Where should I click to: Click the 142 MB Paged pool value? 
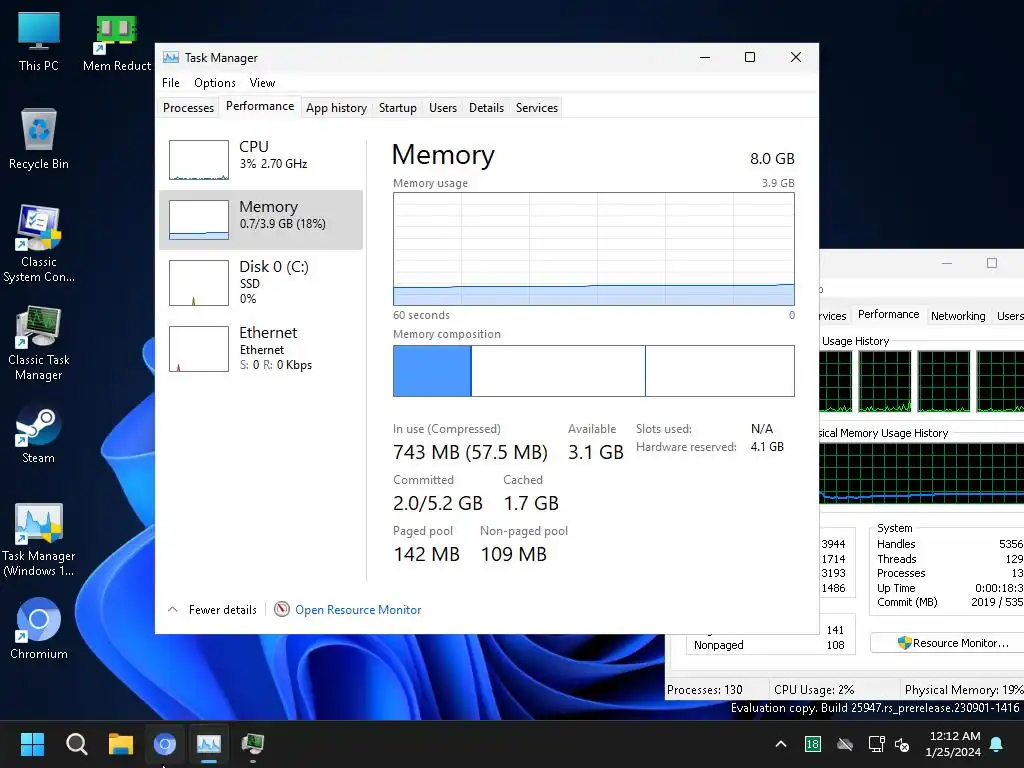tap(426, 554)
